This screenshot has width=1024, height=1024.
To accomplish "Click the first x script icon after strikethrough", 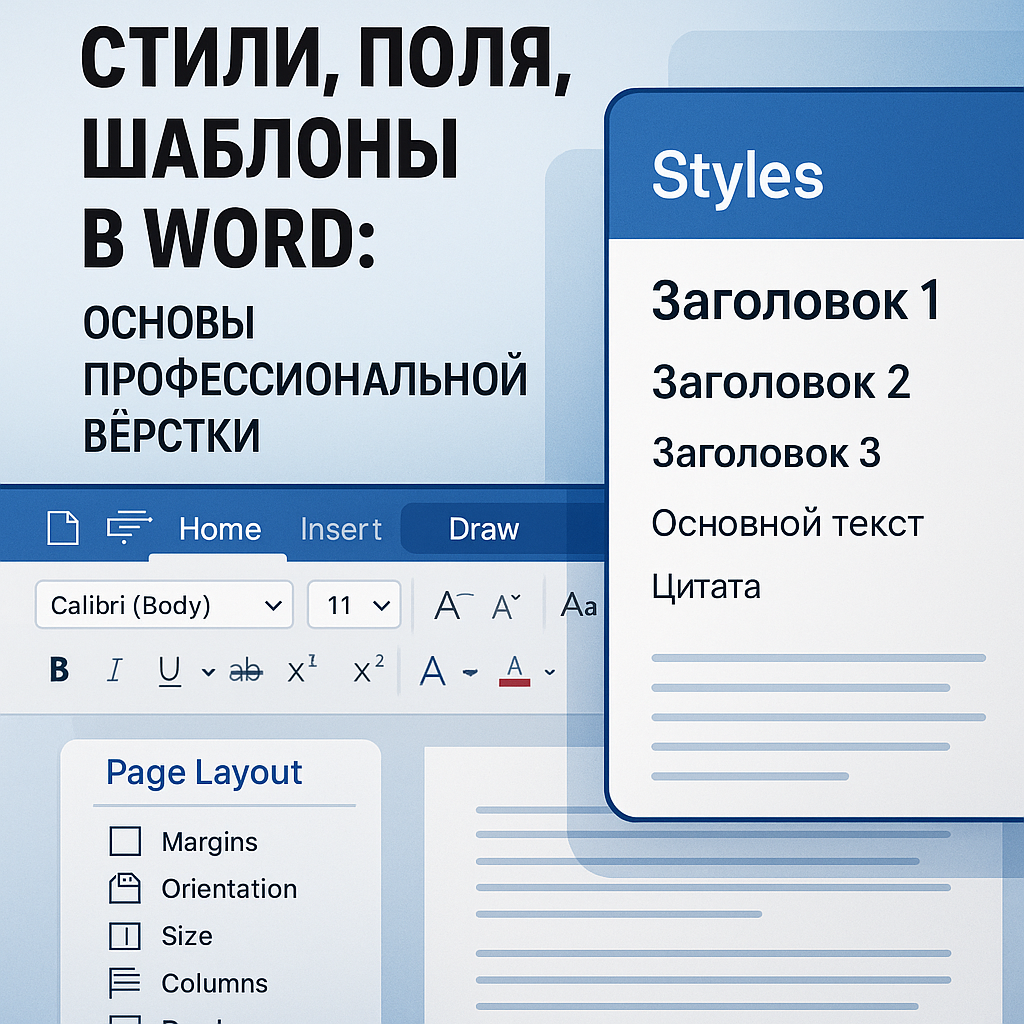I will click(x=302, y=668).
